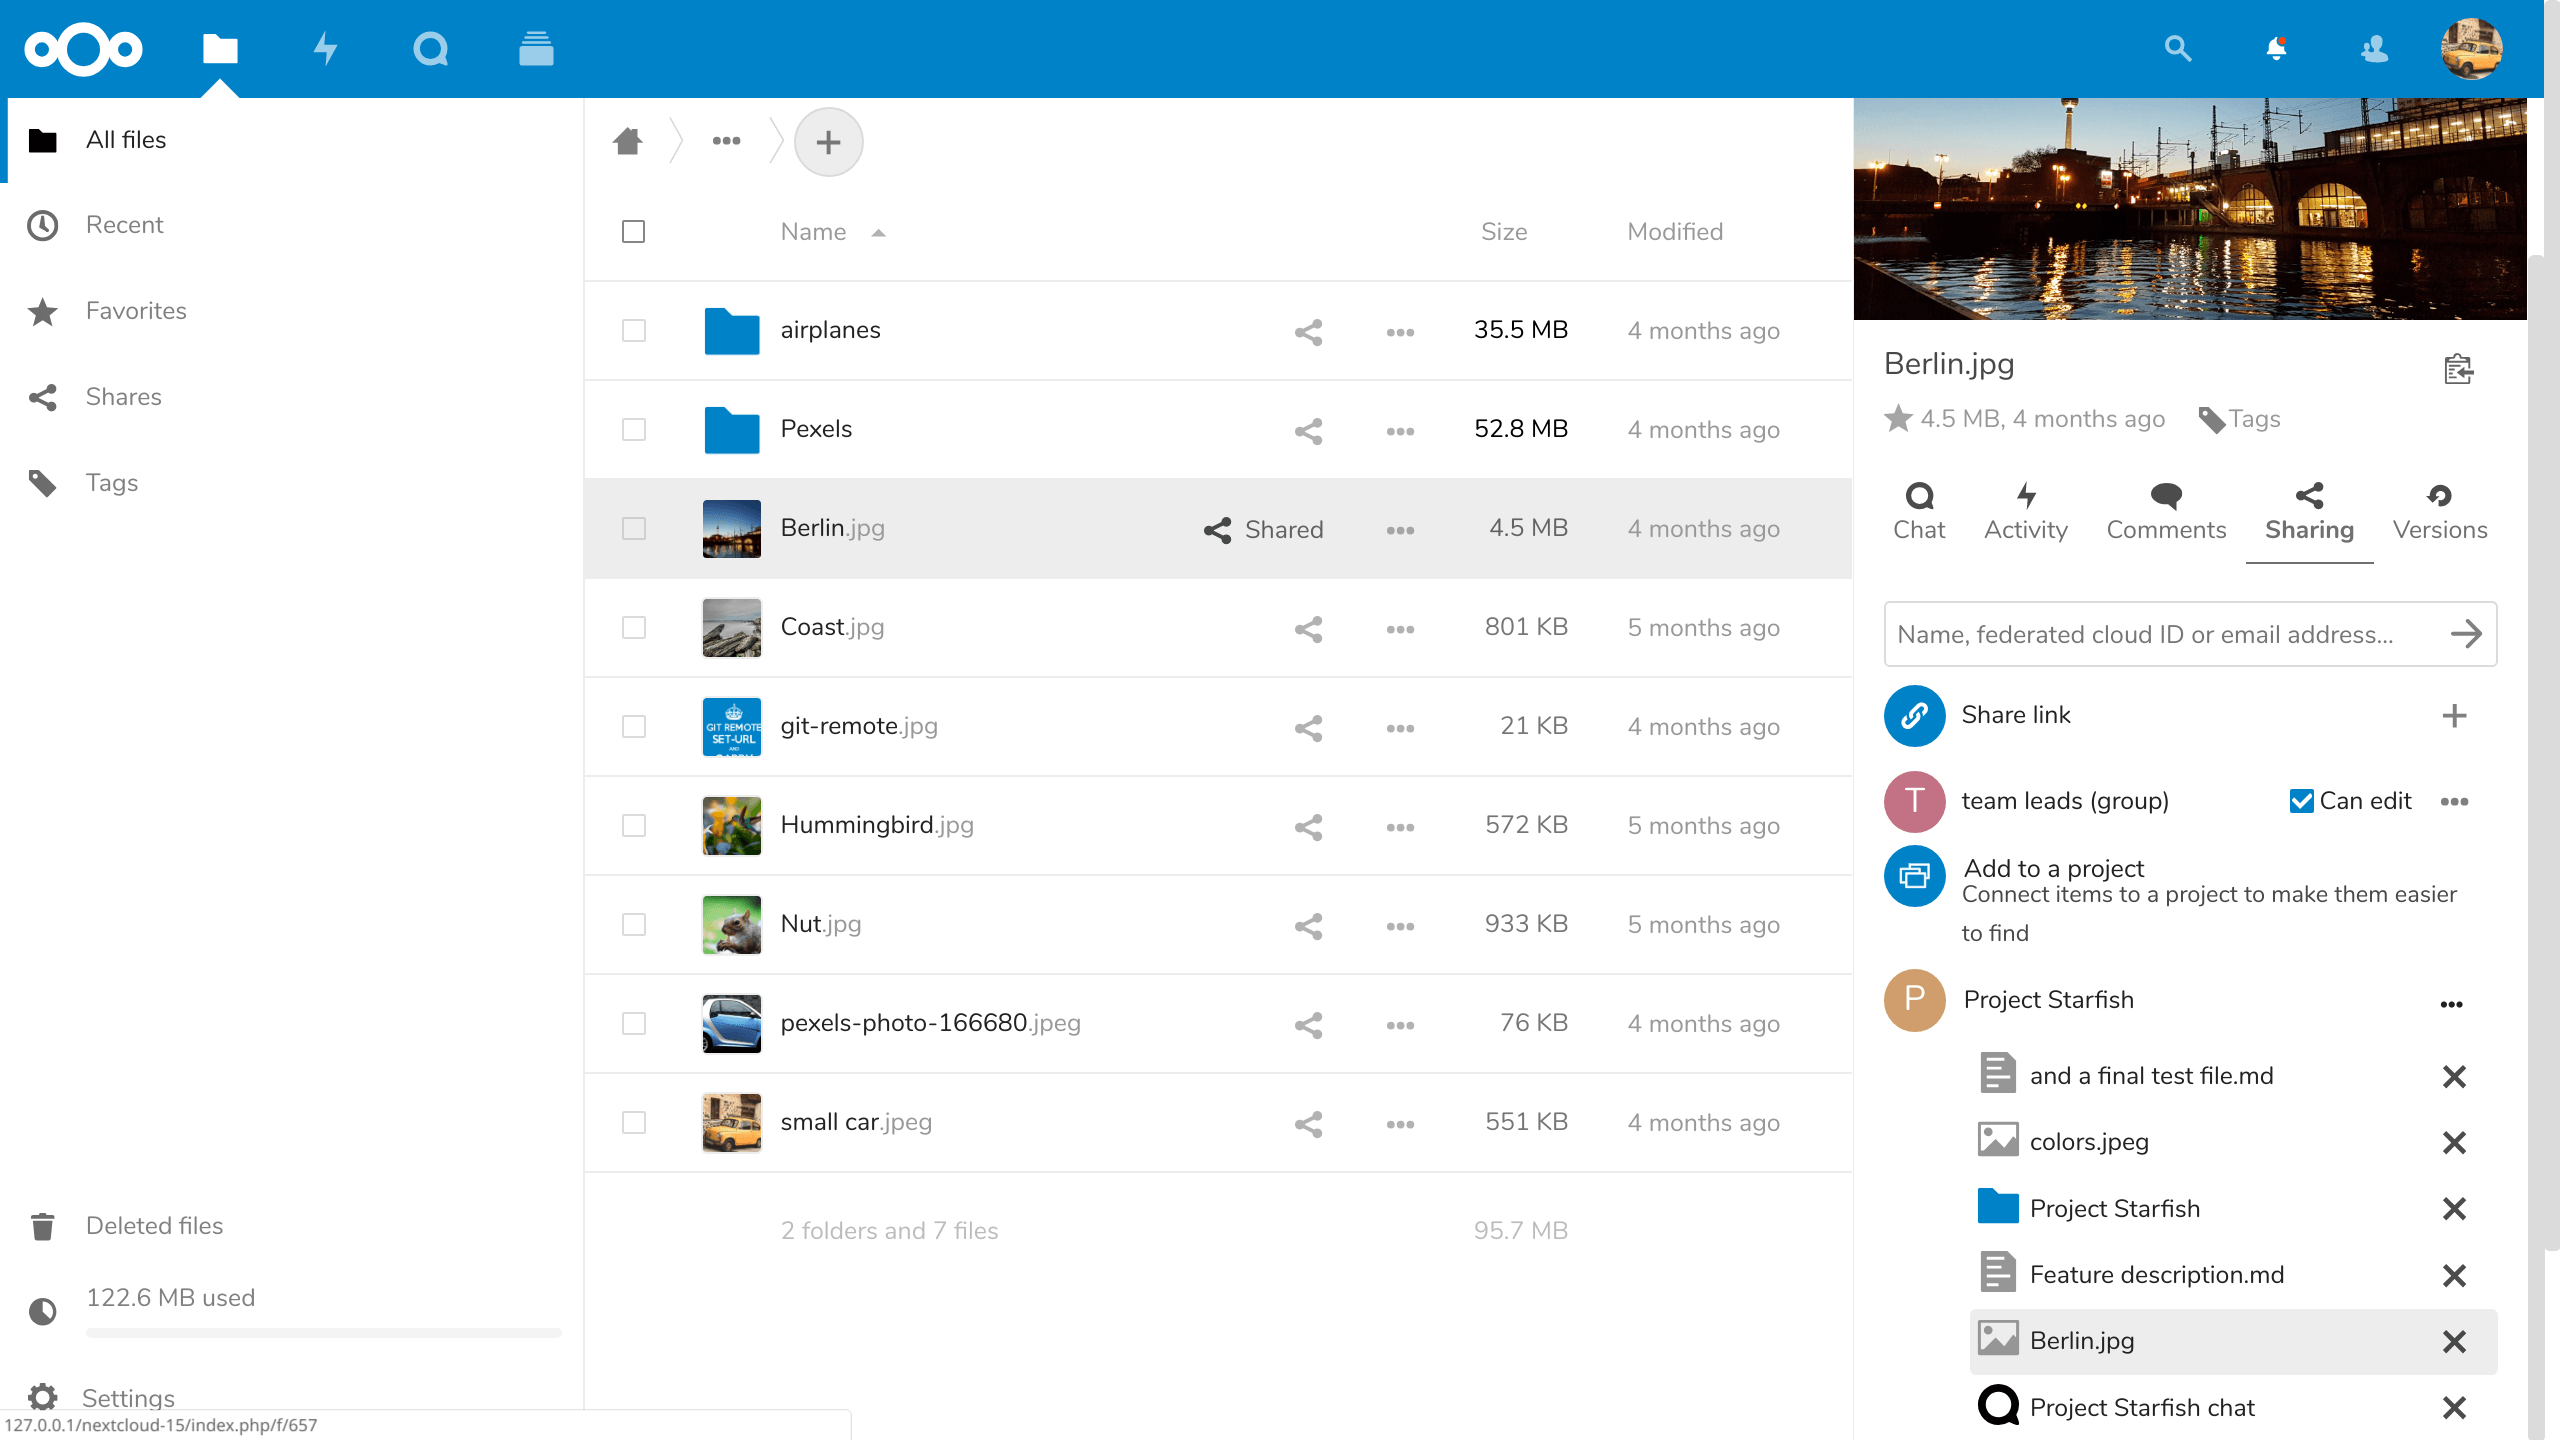Viewport: 2560px width, 1440px height.
Task: Select the Pexels folder checkbox
Action: point(634,430)
